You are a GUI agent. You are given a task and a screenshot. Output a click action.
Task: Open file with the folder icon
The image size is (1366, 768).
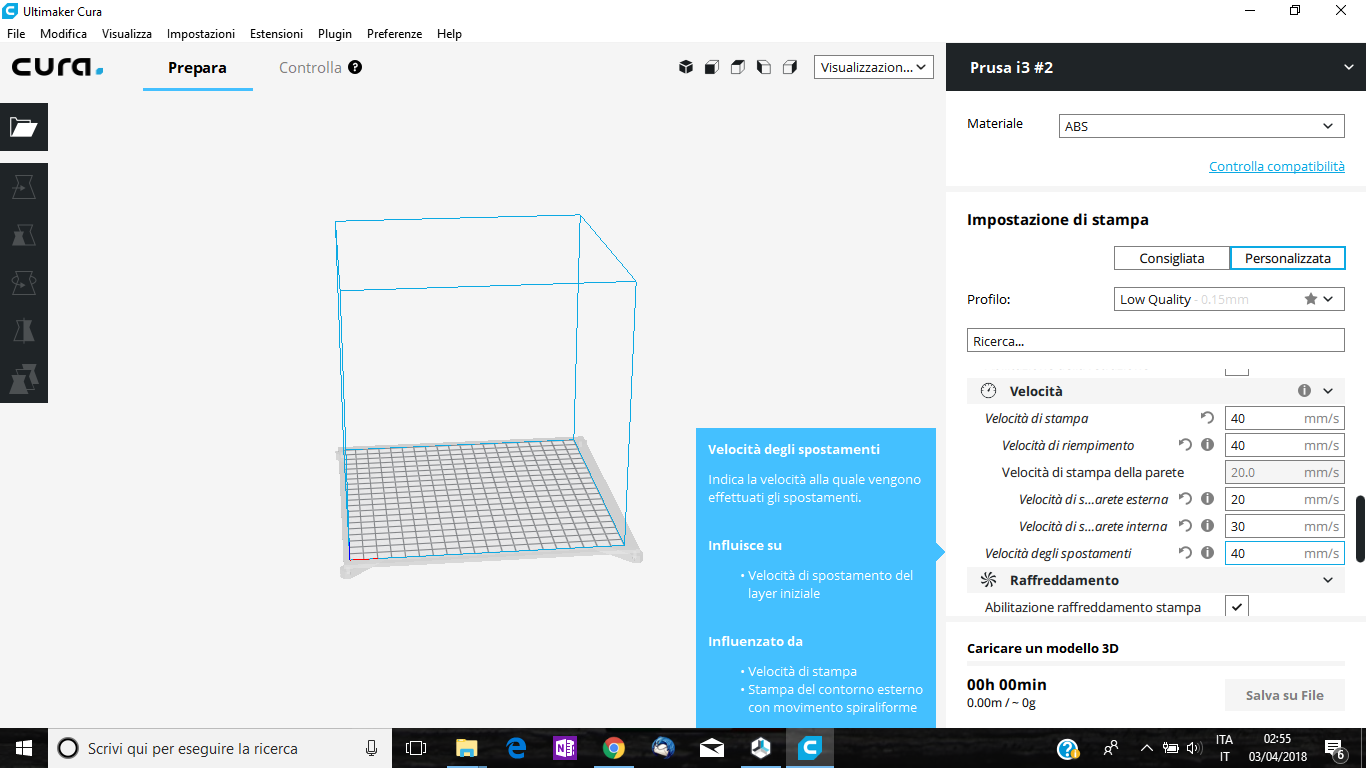point(24,127)
